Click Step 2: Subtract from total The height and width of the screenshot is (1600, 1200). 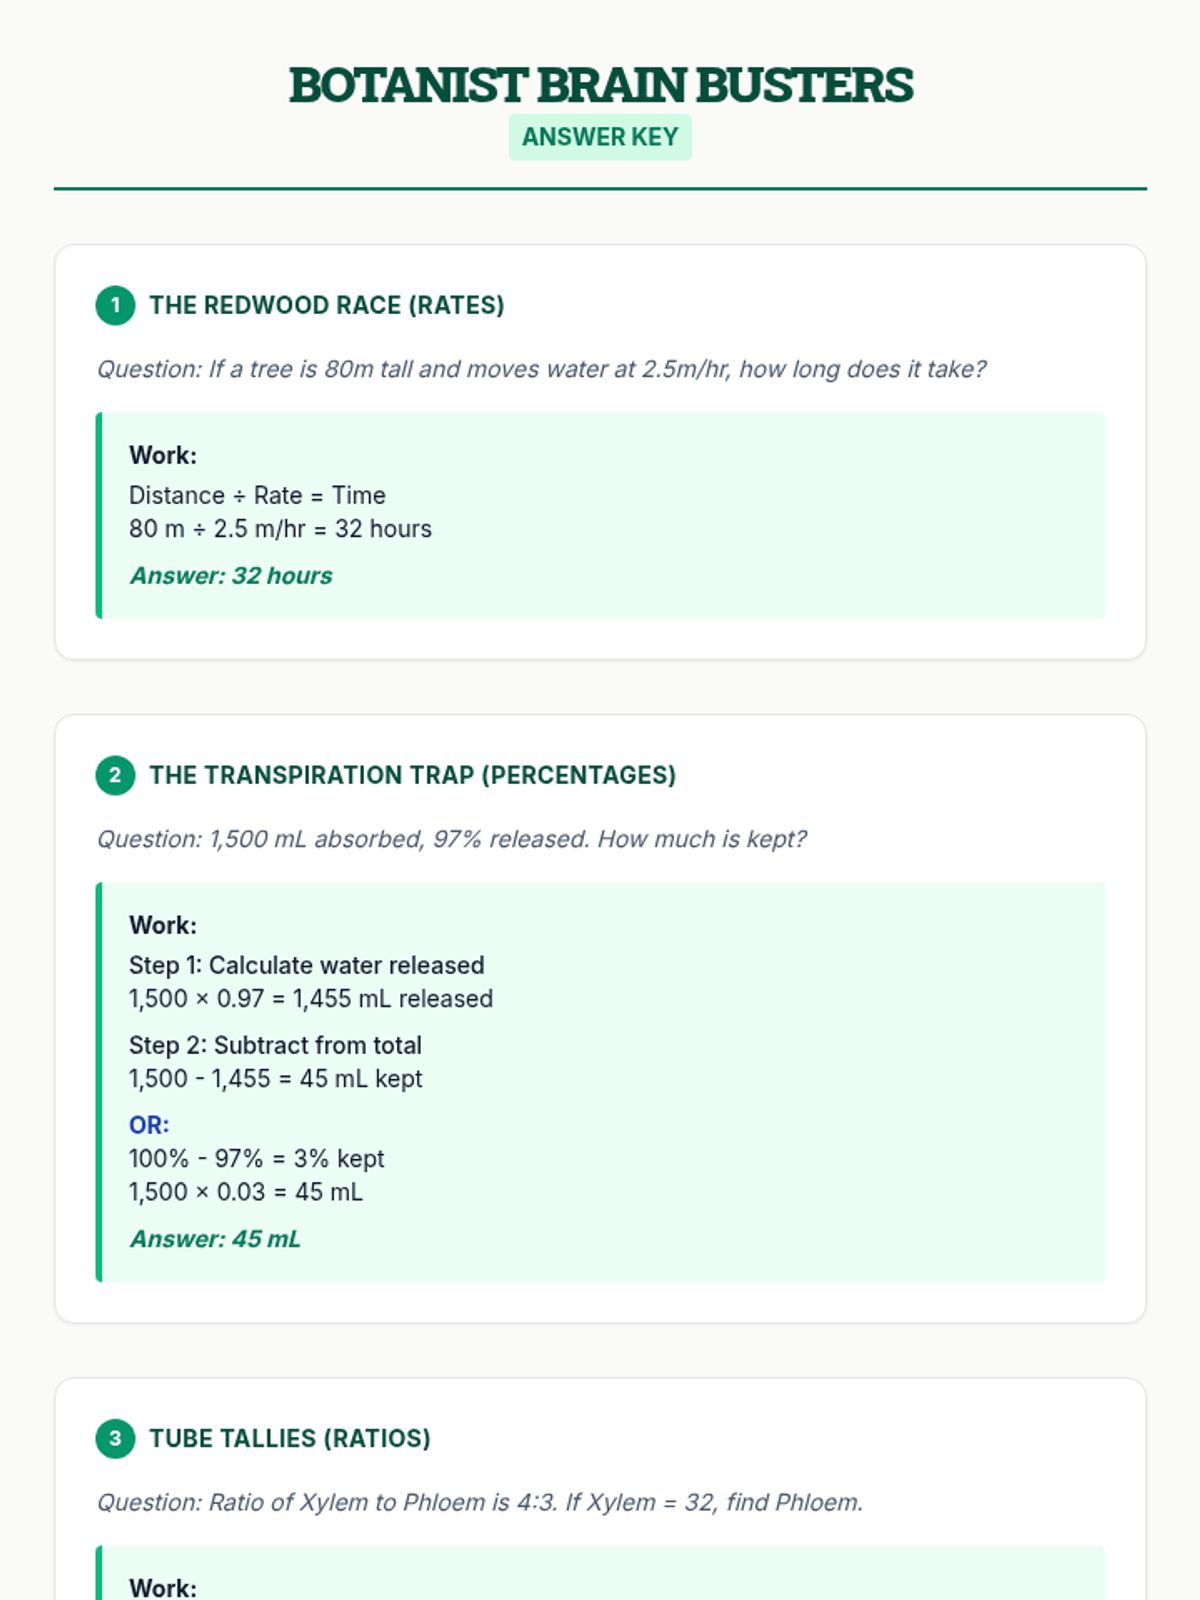(x=275, y=1045)
